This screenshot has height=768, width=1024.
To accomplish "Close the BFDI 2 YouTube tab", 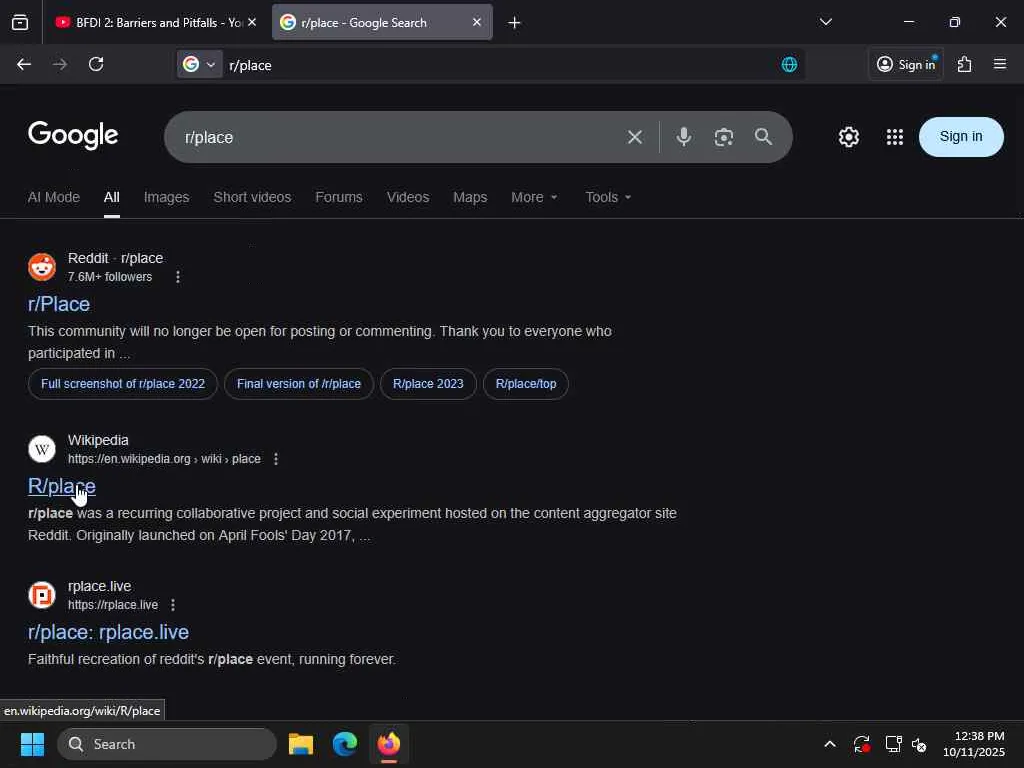I will (252, 22).
